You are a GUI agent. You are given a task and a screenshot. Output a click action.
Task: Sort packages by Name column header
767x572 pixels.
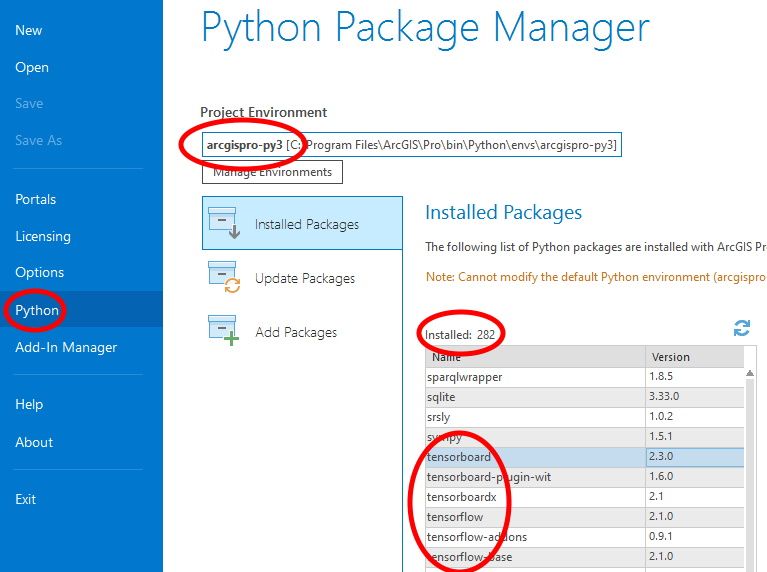535,356
